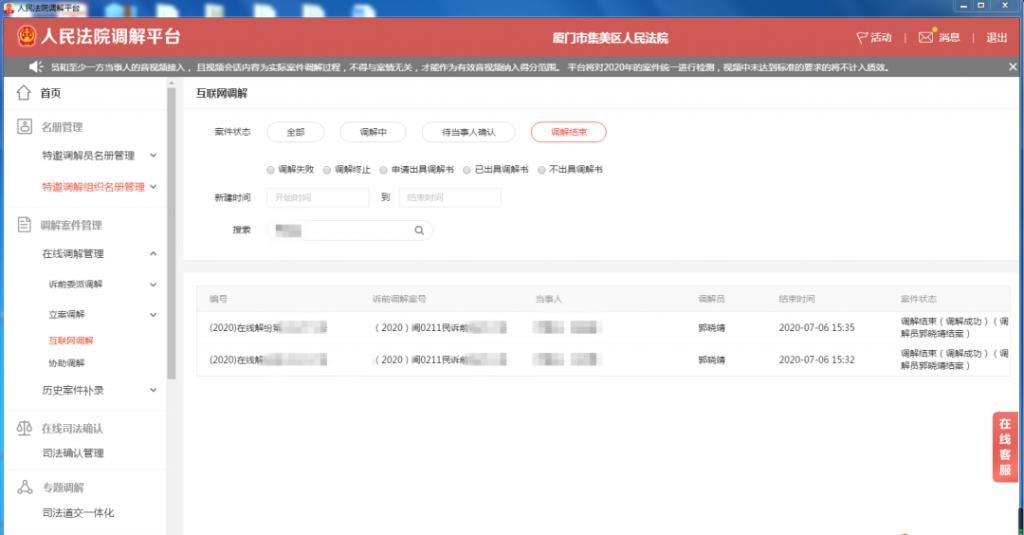The width and height of the screenshot is (1024, 535).
Task: Go to 首页 in the sidebar
Action: coord(50,93)
